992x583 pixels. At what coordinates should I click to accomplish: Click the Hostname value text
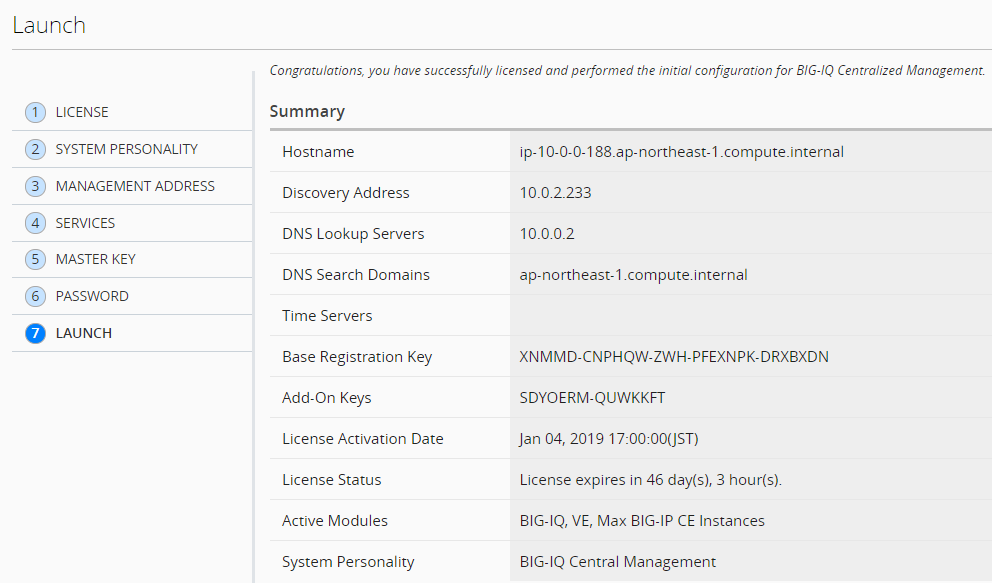tap(681, 152)
